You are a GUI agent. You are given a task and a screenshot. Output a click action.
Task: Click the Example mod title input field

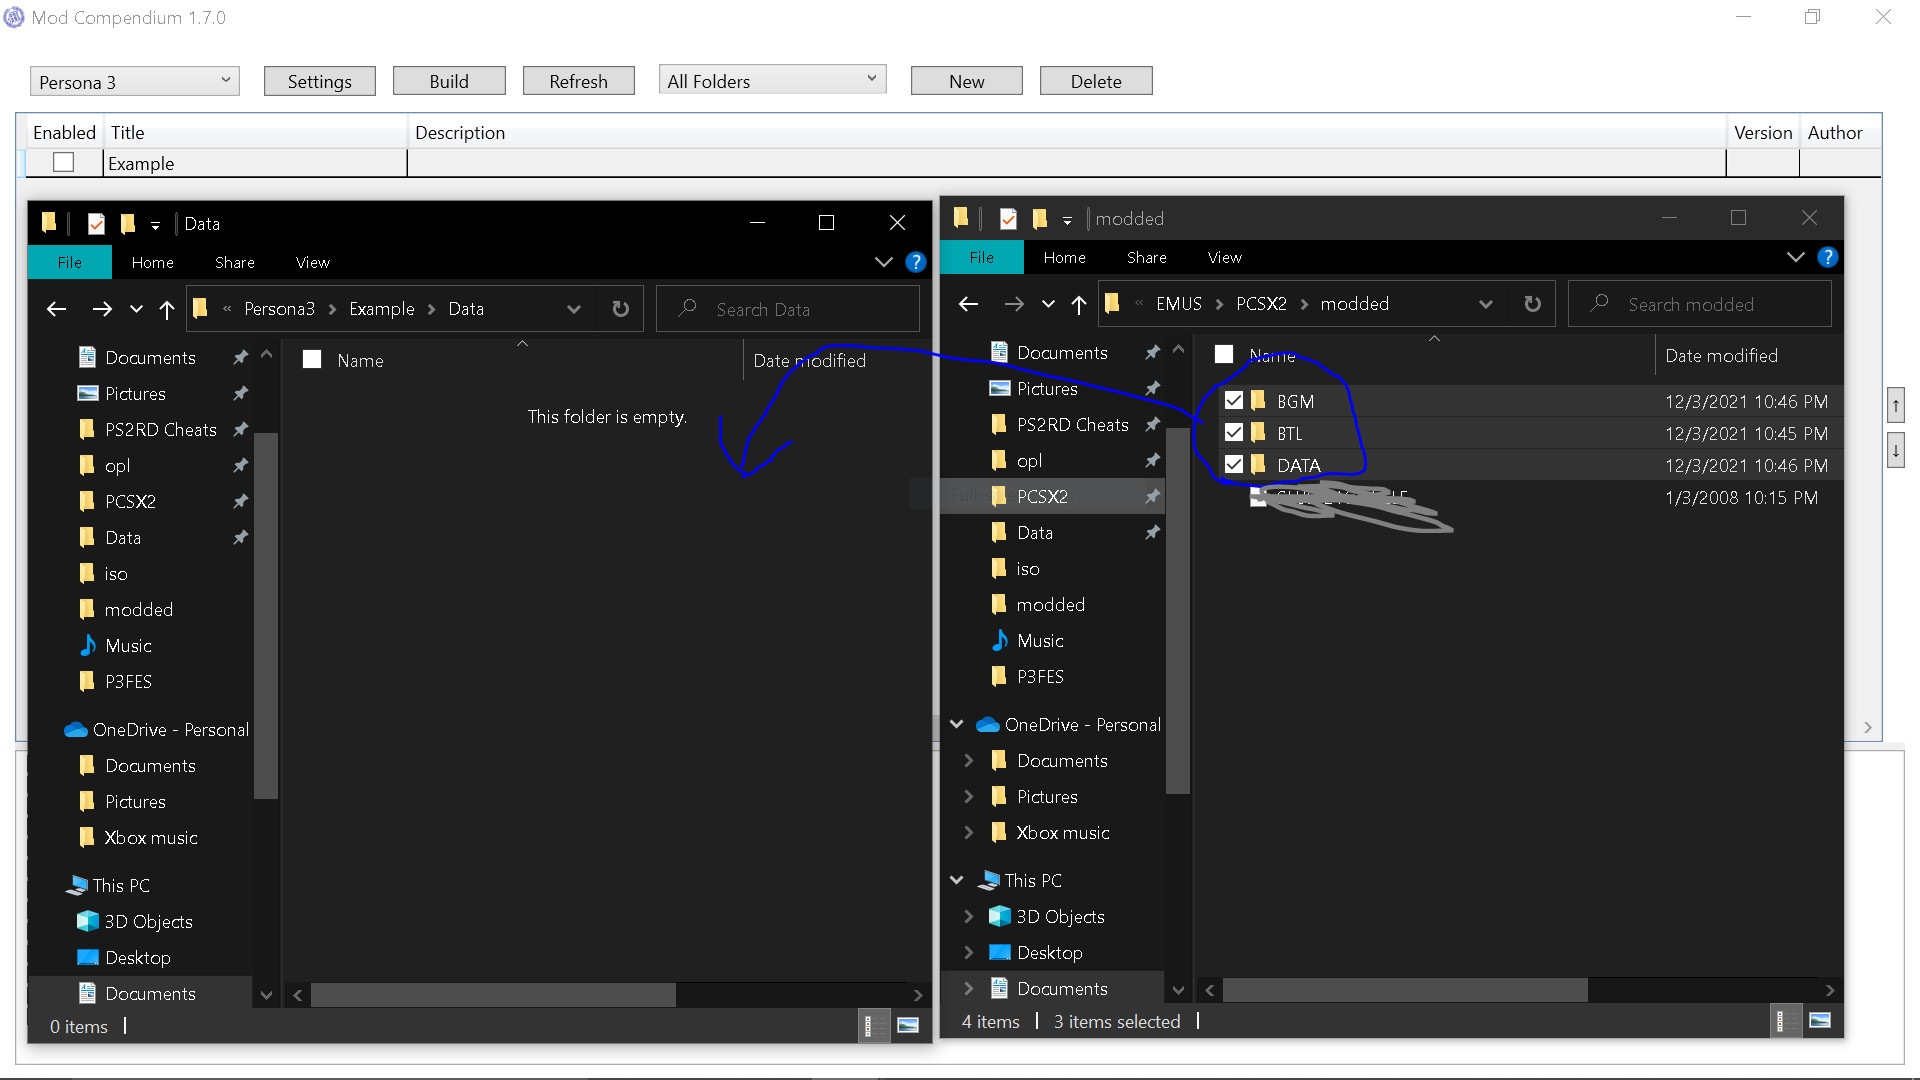255,164
